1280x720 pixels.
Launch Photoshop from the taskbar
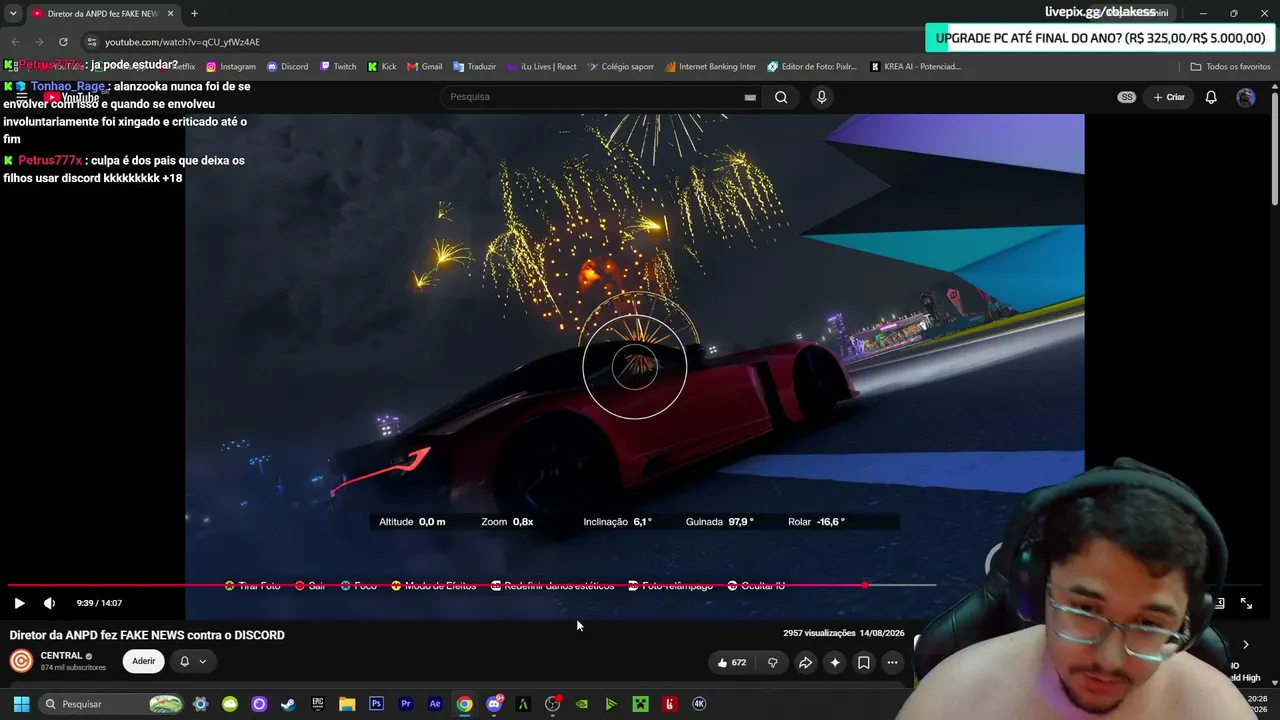[376, 704]
